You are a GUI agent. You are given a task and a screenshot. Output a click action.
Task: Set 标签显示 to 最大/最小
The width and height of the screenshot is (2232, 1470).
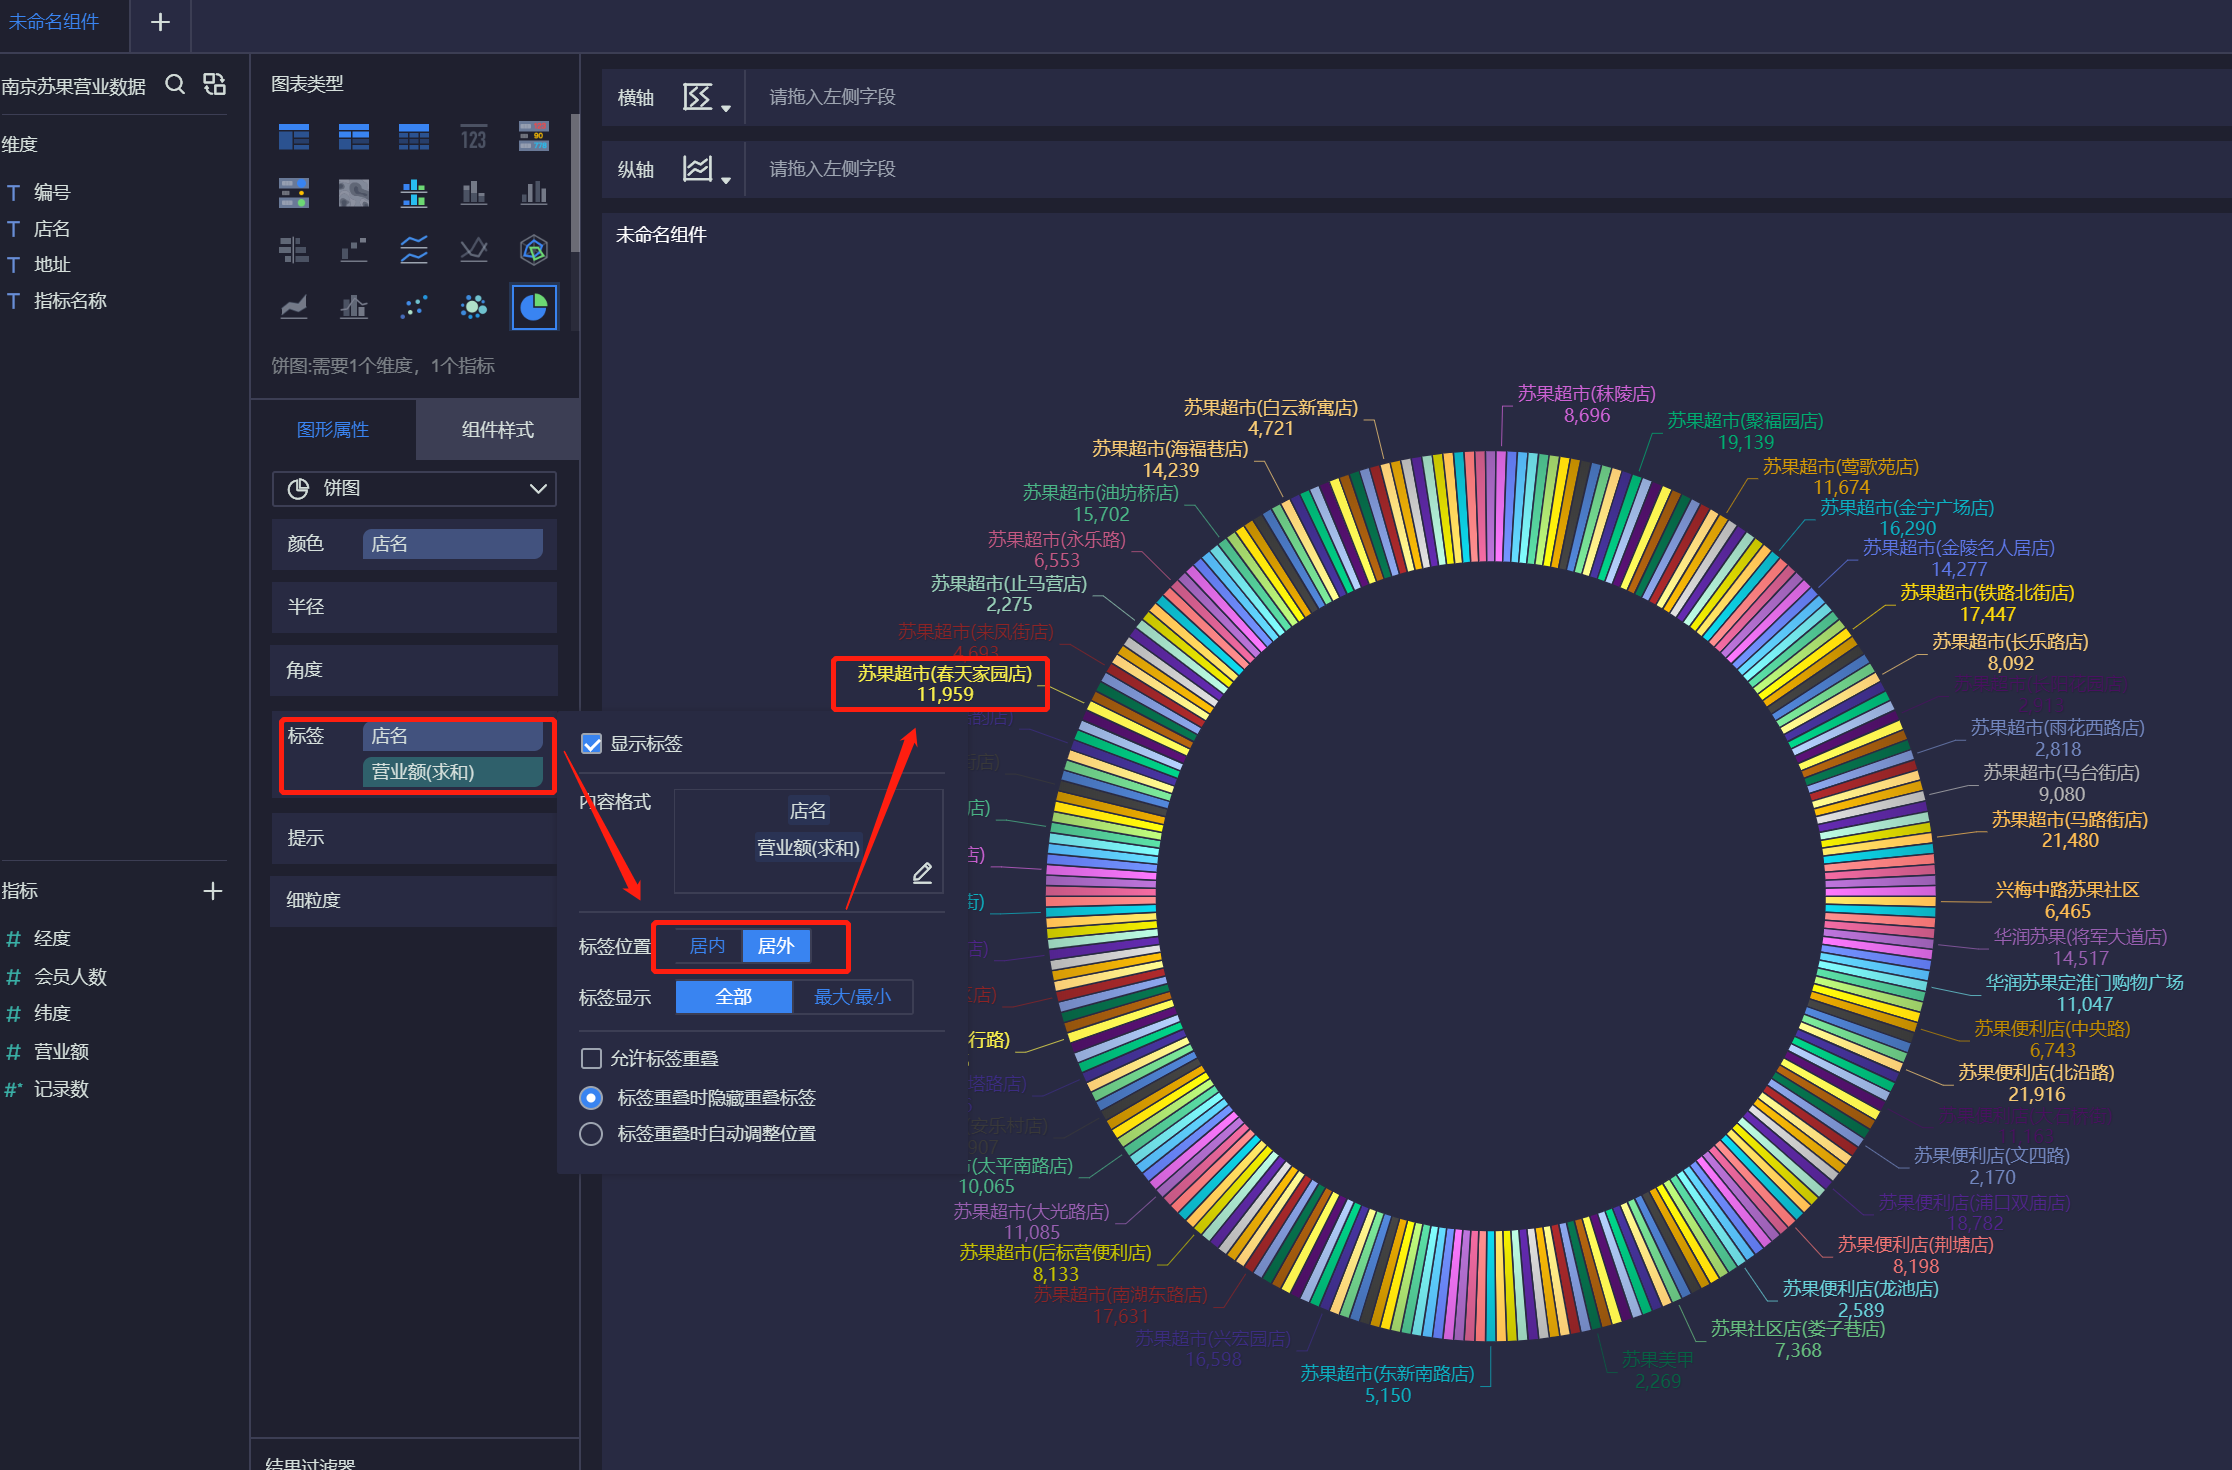point(852,997)
